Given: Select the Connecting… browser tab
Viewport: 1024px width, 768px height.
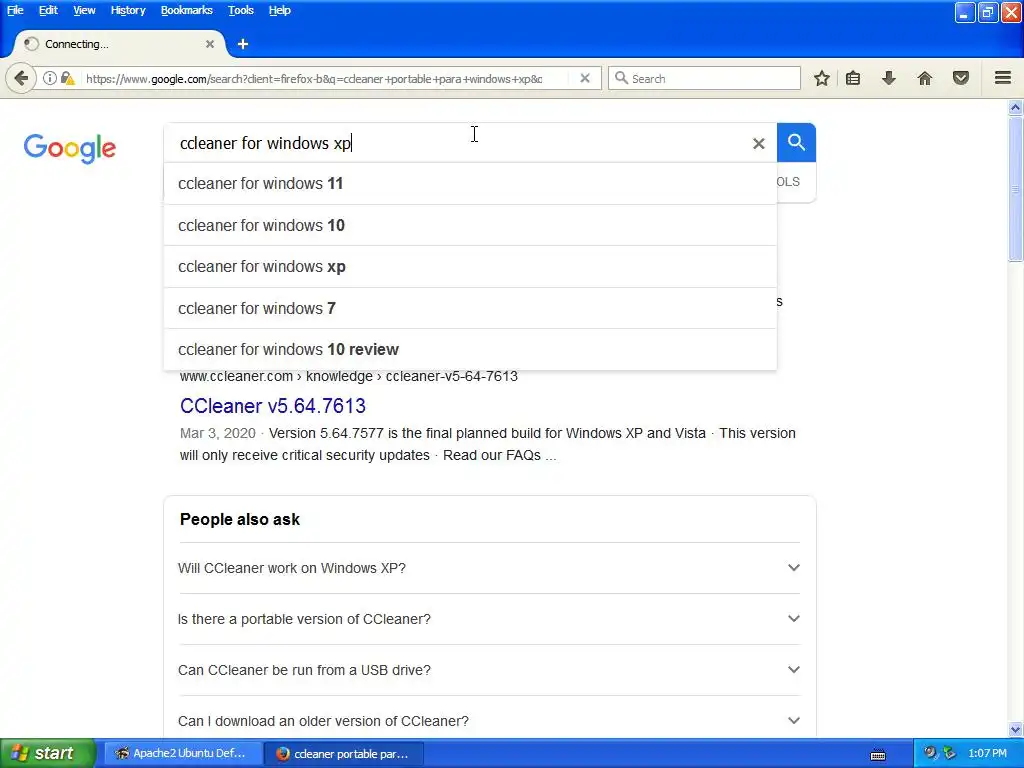Looking at the screenshot, I should (120, 44).
